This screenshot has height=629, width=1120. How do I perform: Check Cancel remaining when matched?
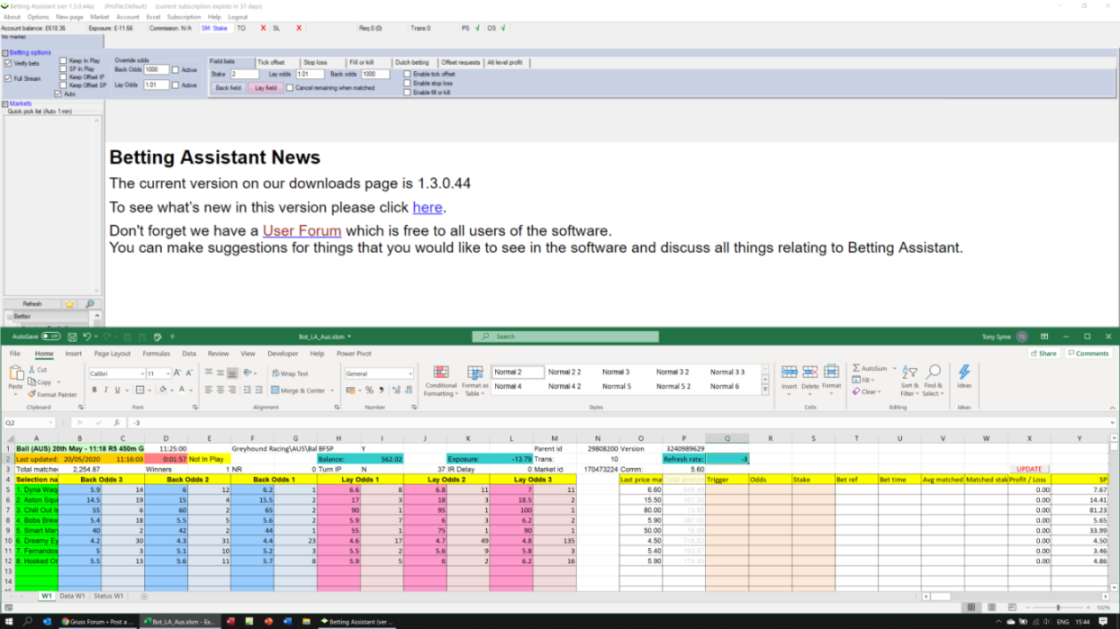289,88
